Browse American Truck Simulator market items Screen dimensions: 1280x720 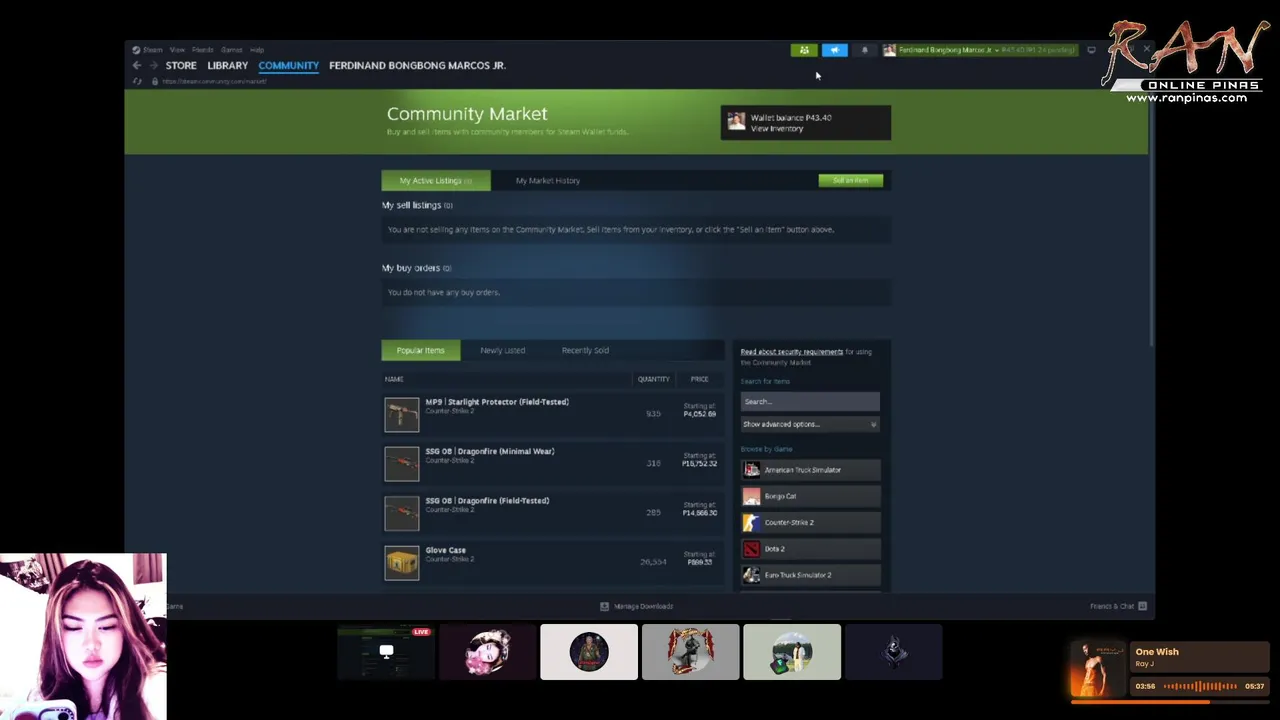pyautogui.click(x=810, y=470)
